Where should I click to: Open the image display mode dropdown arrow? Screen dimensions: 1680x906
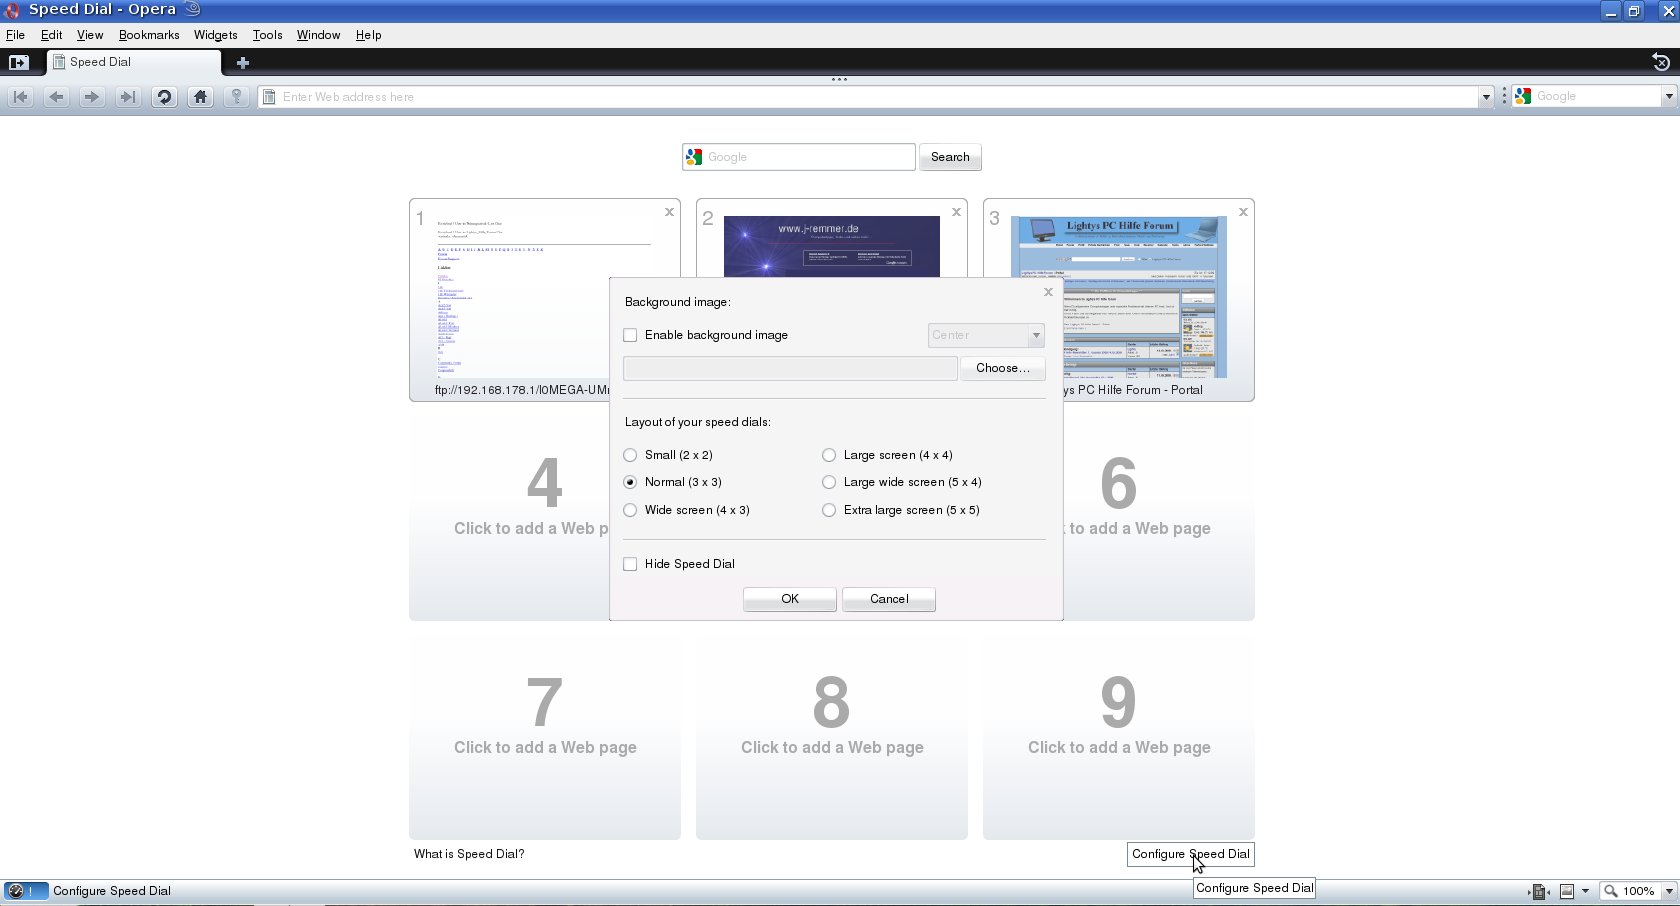[1585, 891]
